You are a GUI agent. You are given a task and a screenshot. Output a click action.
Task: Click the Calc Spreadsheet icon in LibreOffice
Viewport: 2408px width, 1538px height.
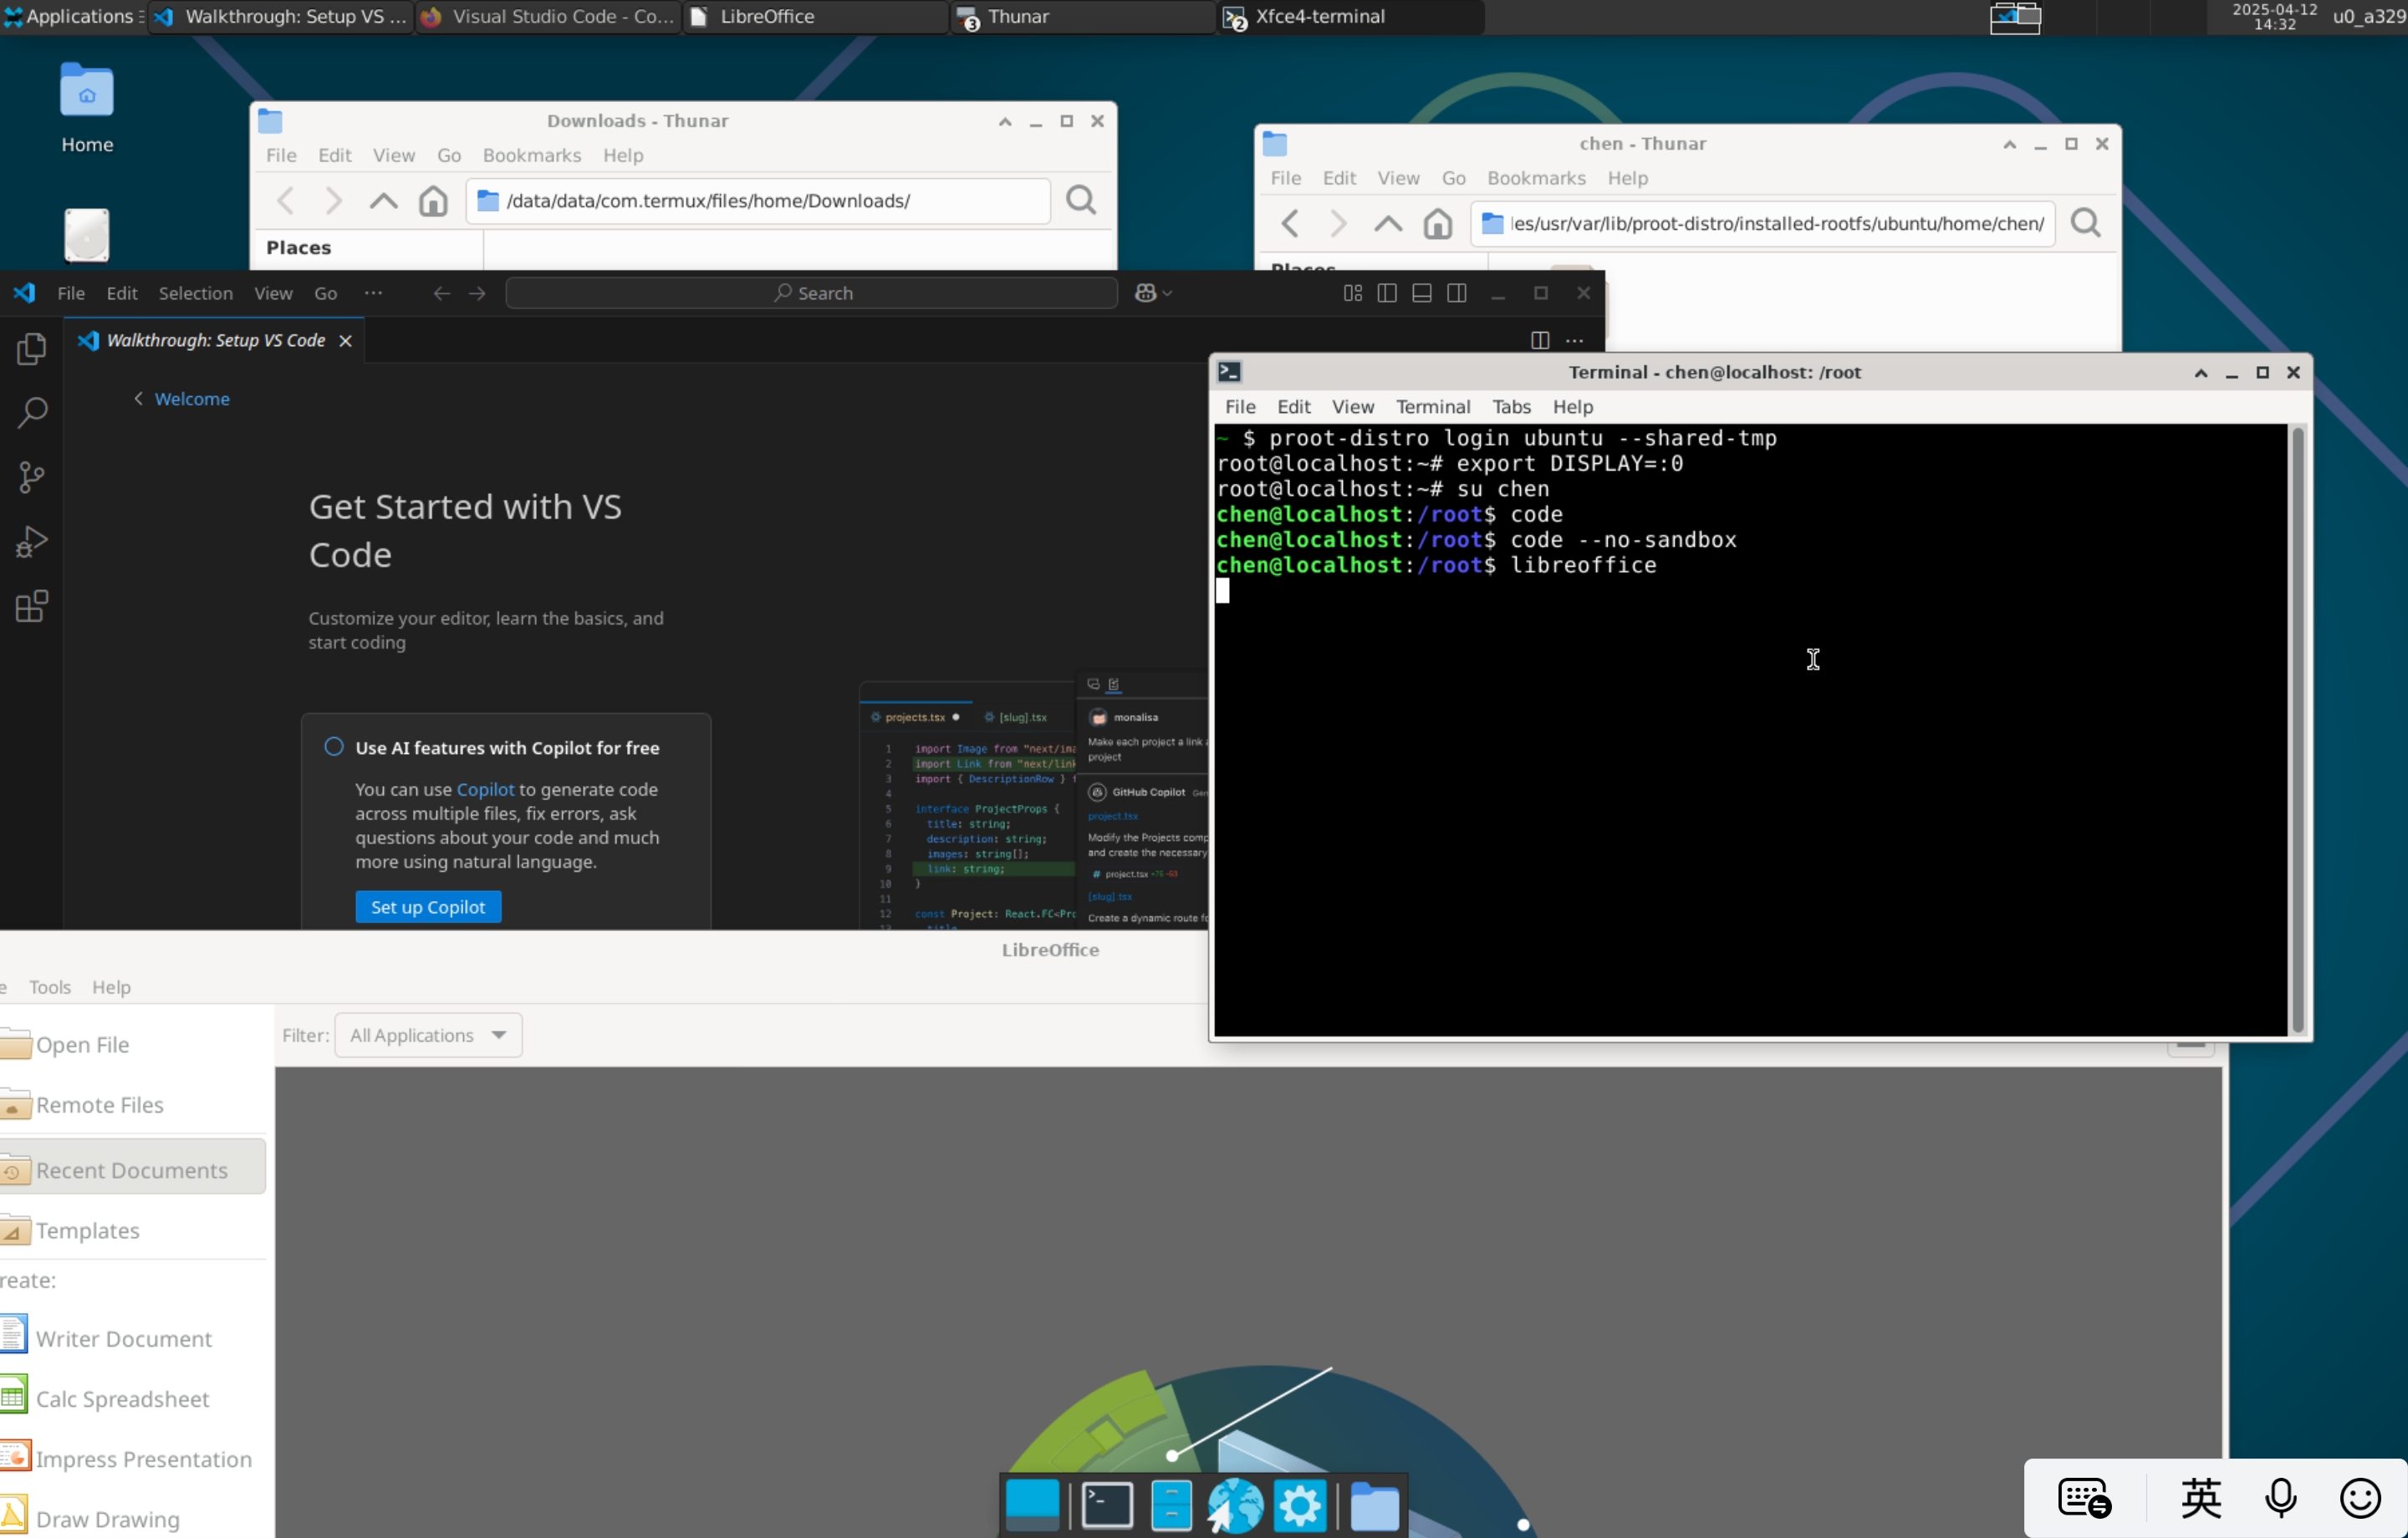(x=122, y=1398)
